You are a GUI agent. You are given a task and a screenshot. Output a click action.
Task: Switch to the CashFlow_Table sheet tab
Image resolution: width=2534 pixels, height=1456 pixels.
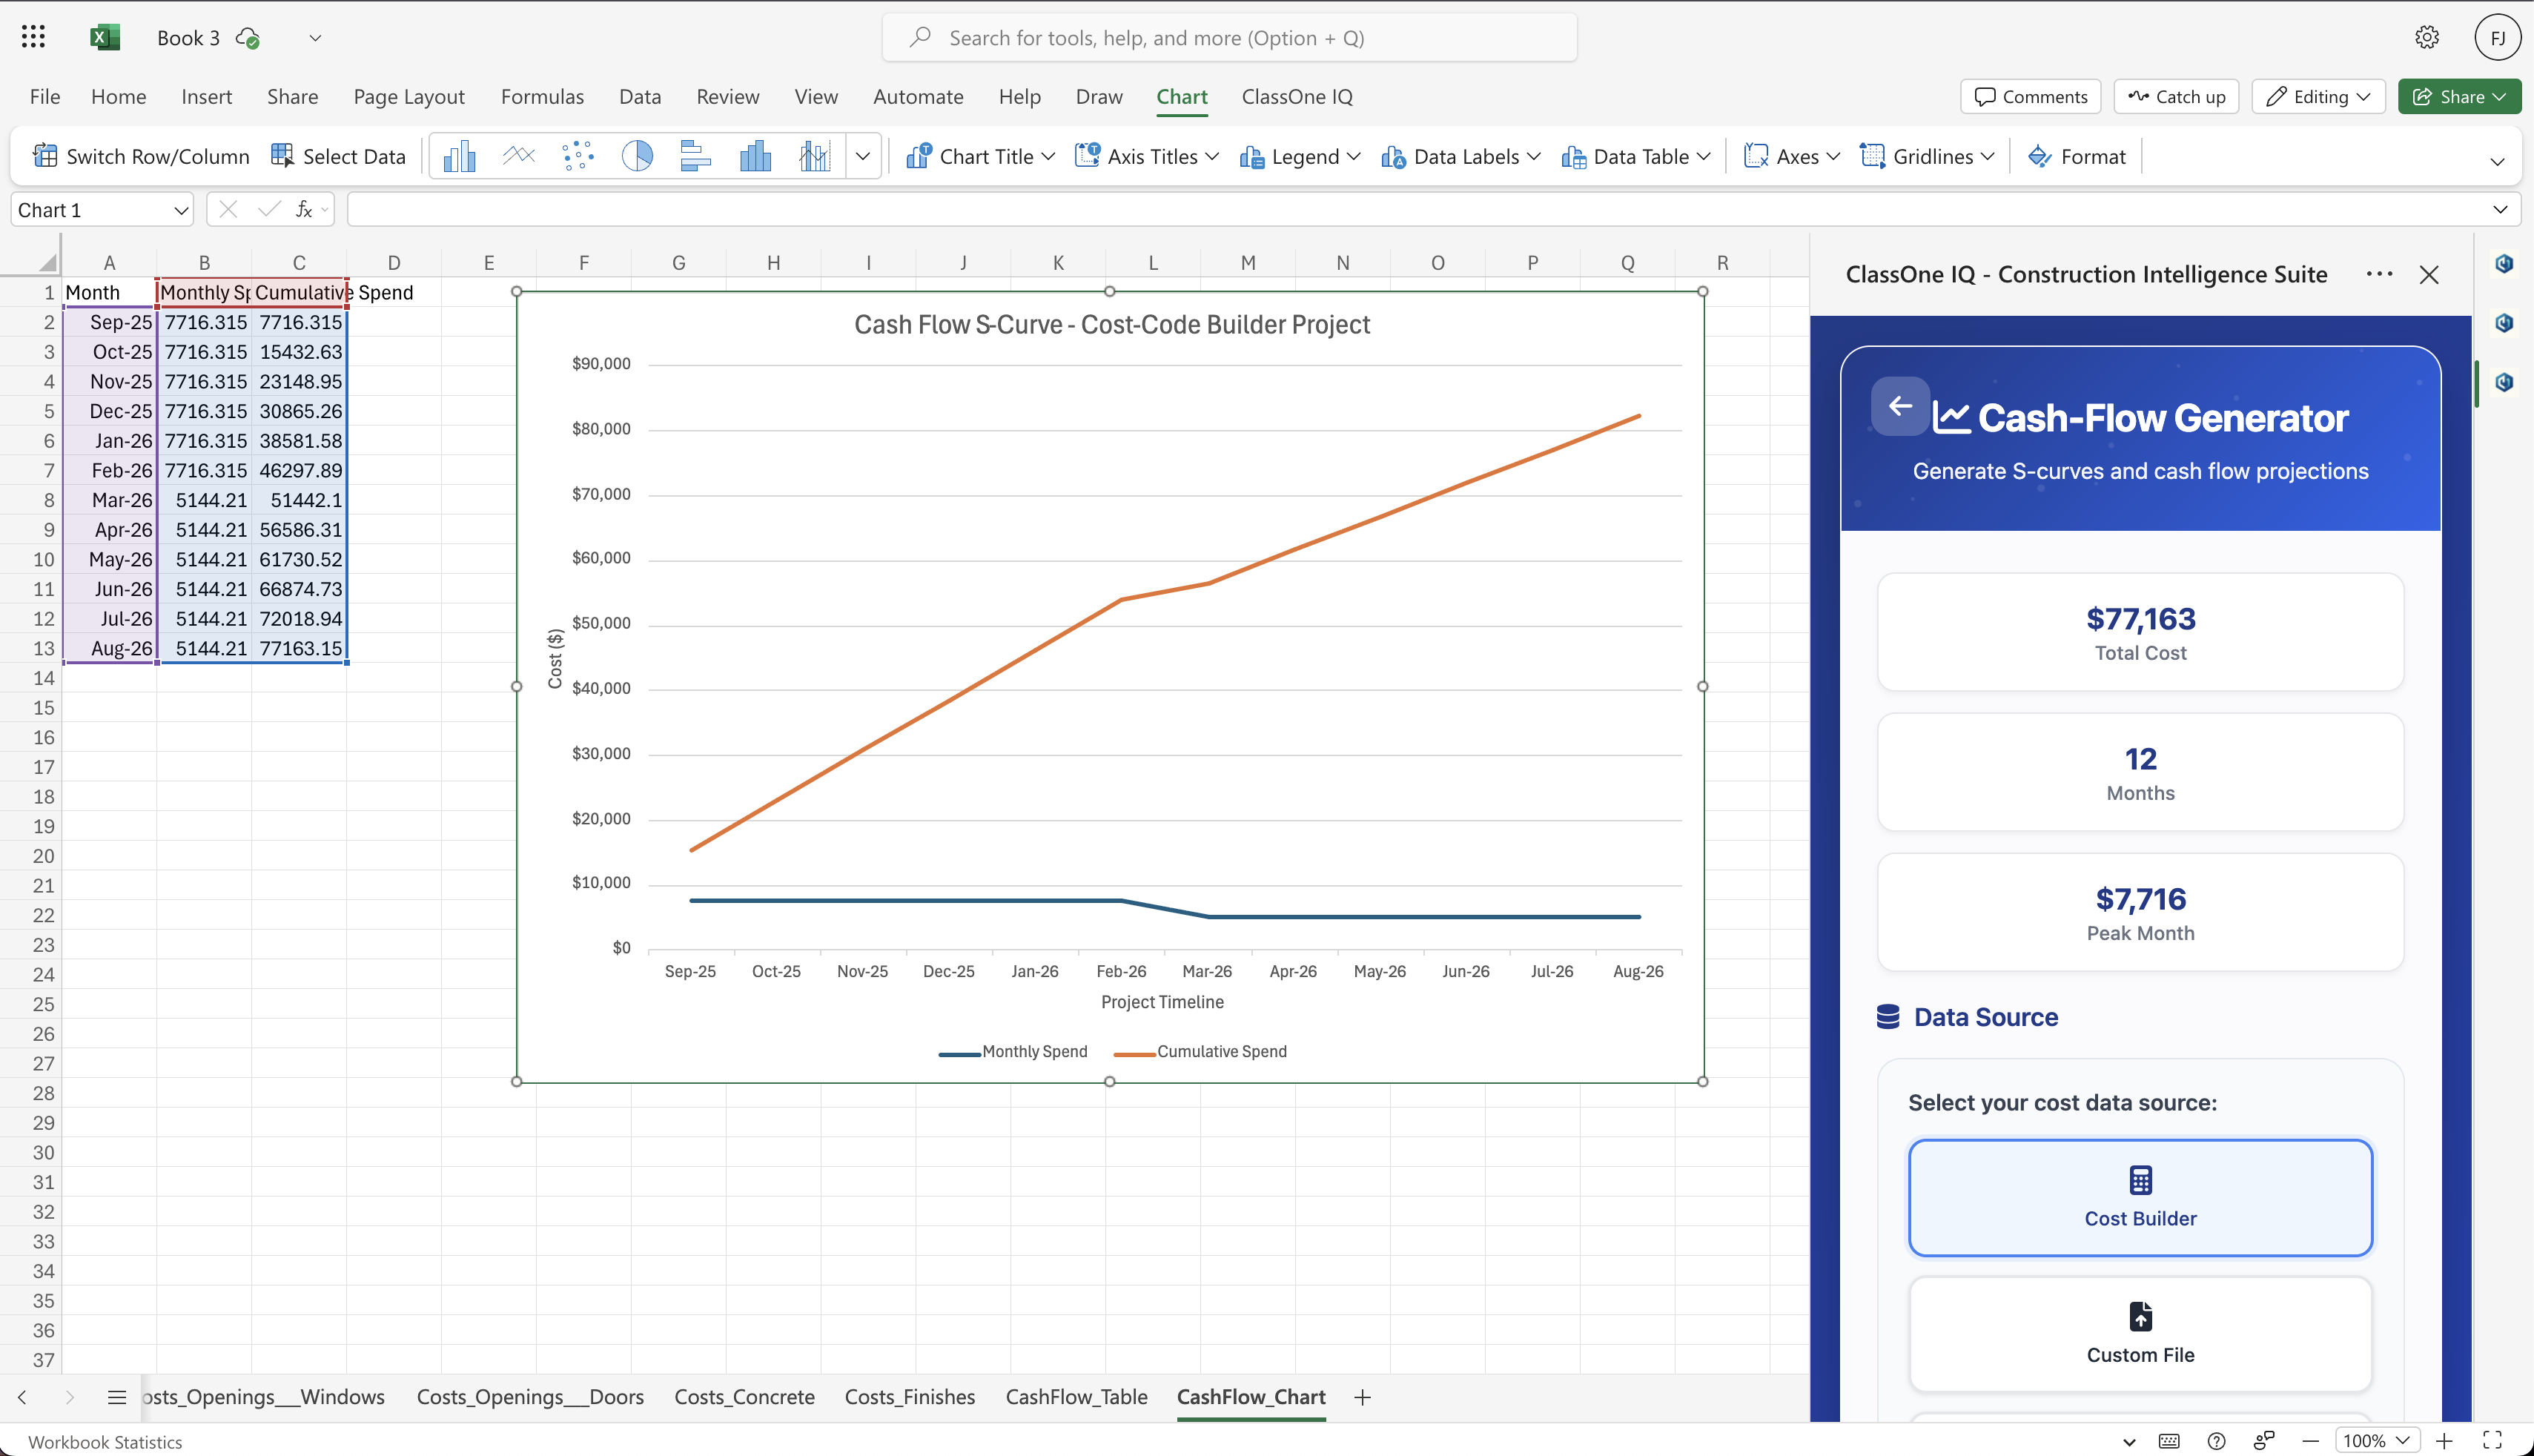(x=1076, y=1397)
